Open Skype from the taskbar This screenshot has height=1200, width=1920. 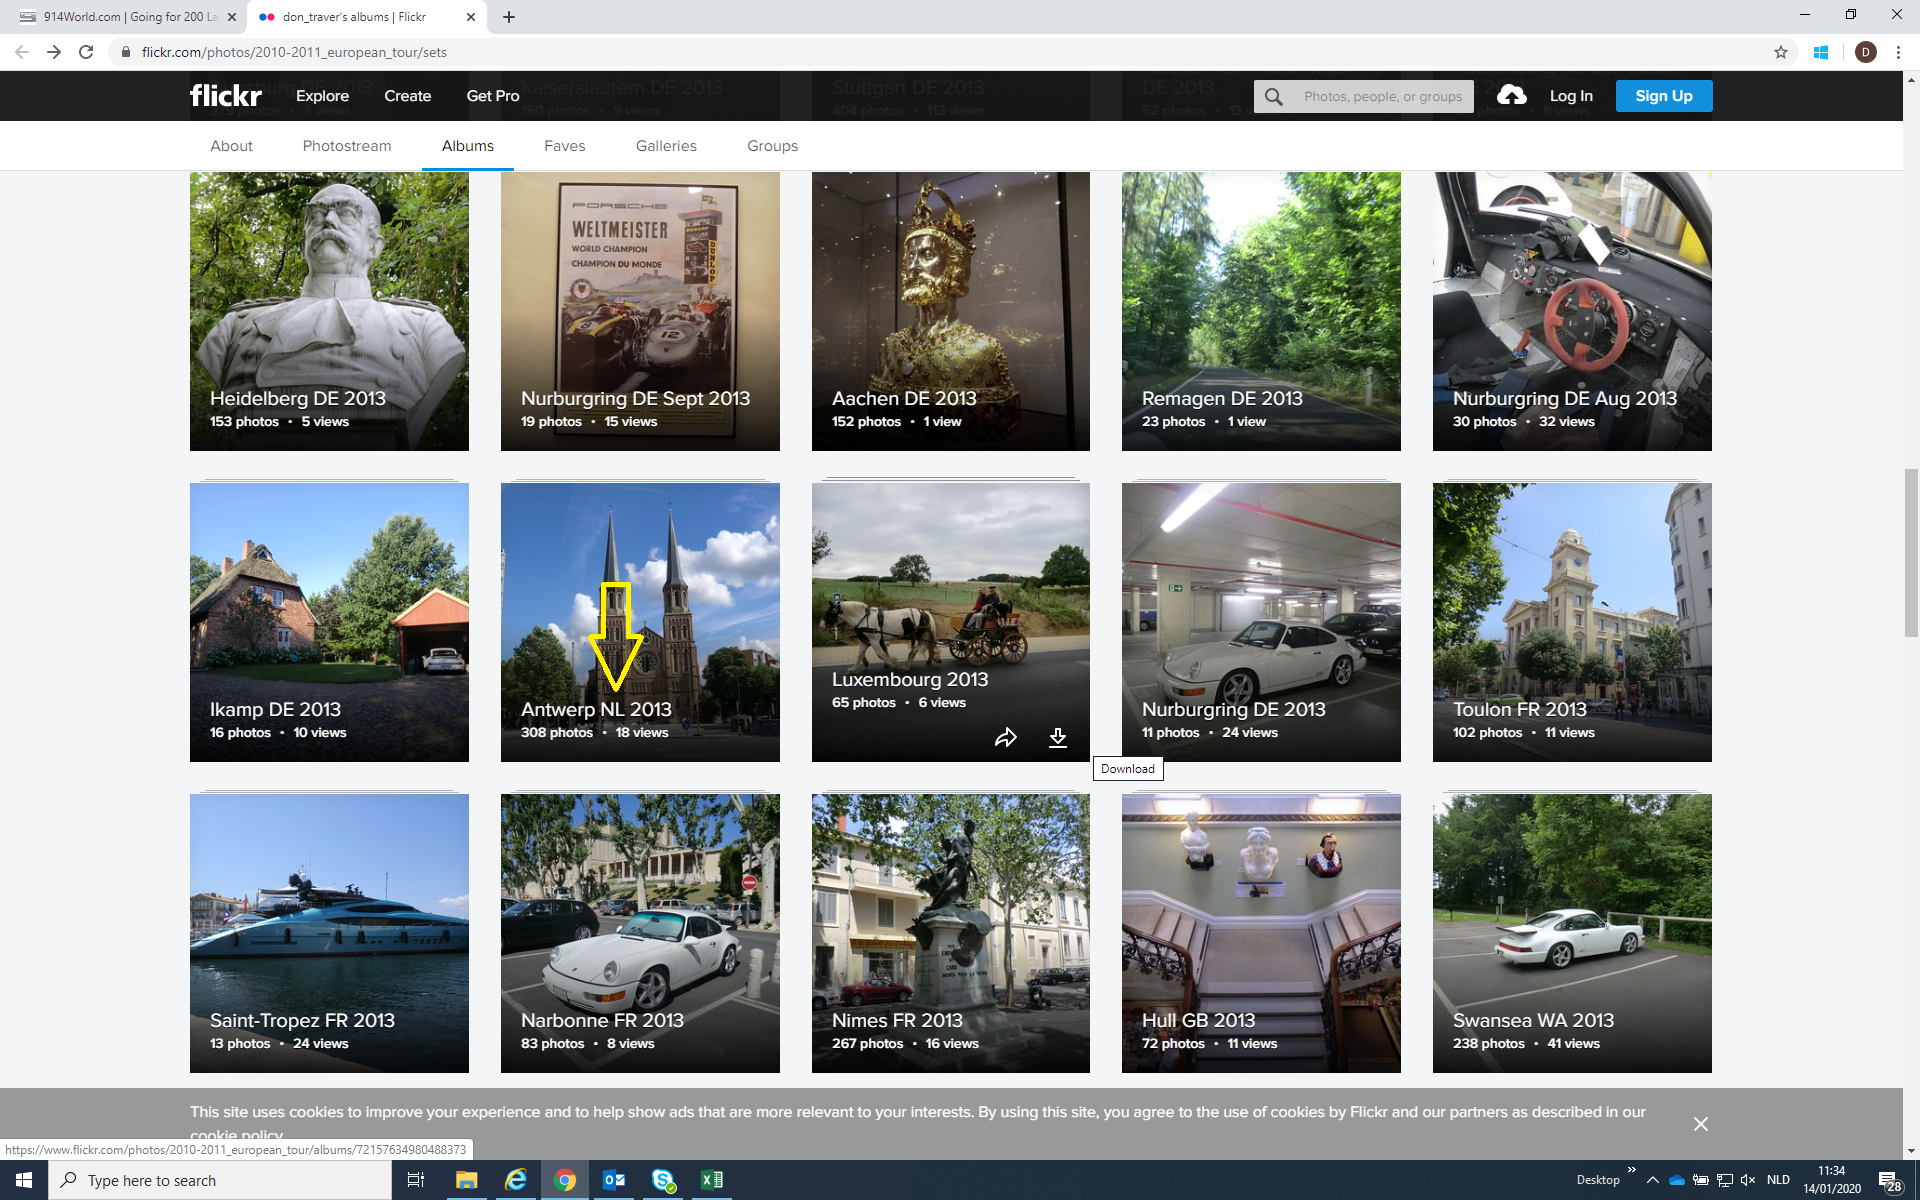click(x=662, y=1180)
